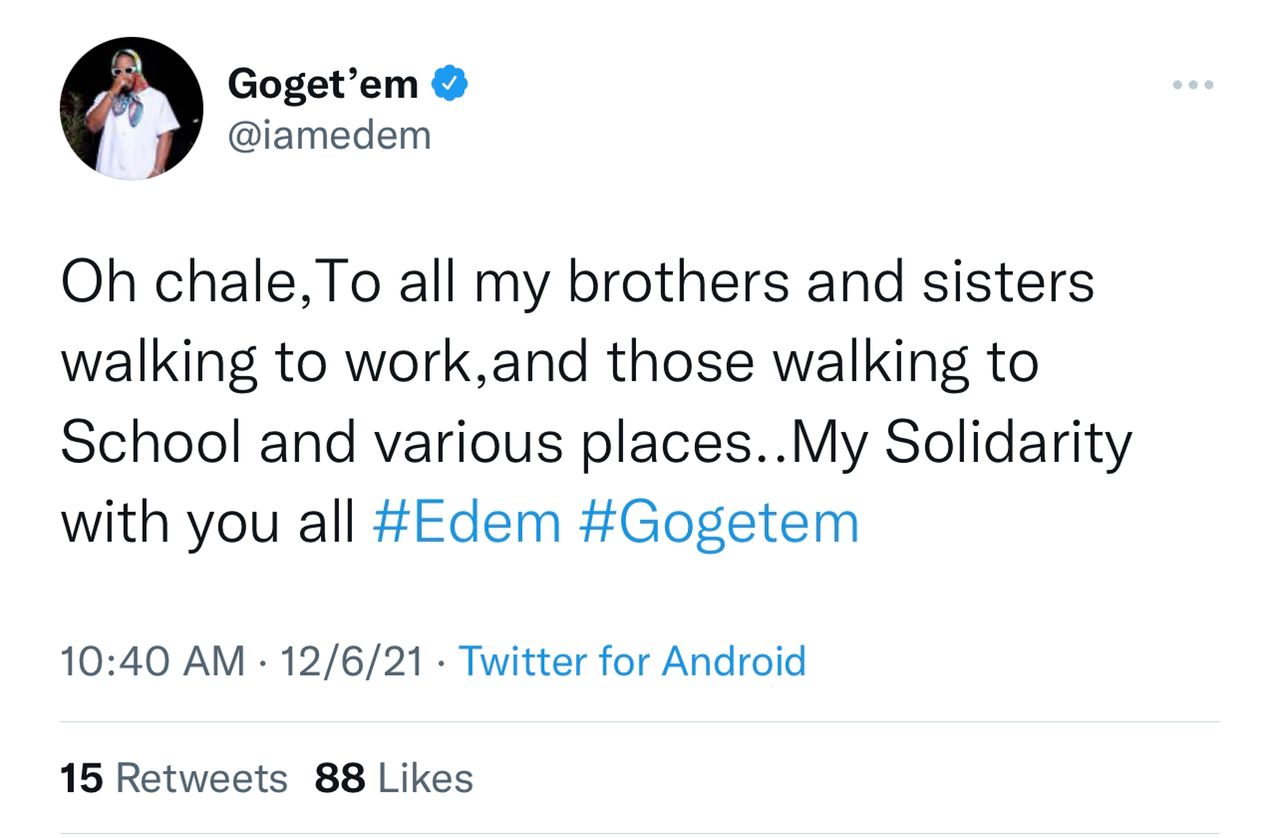The height and width of the screenshot is (838, 1280).
Task: Click the number 88 likes count
Action: pos(342,779)
